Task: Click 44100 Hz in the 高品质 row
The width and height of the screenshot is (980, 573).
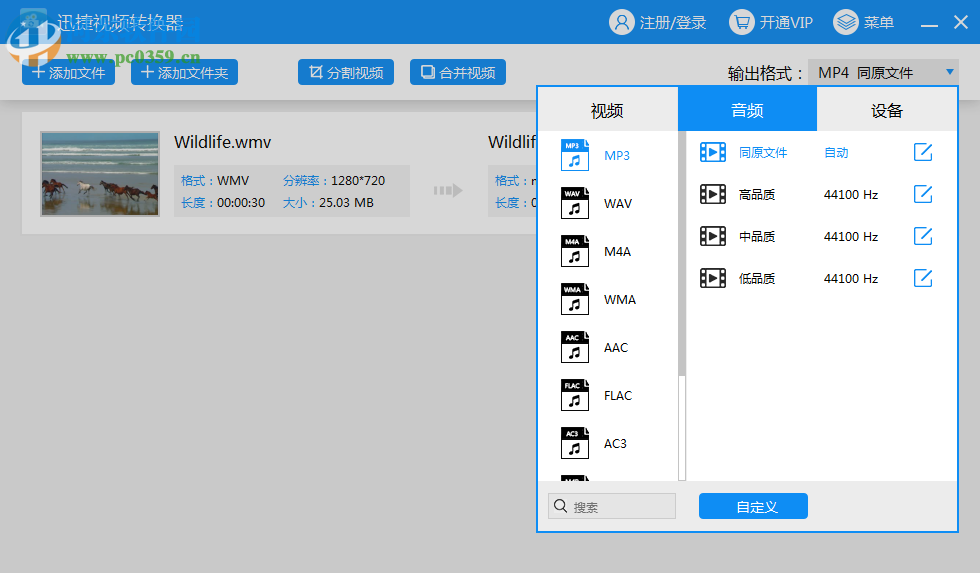Action: point(851,194)
